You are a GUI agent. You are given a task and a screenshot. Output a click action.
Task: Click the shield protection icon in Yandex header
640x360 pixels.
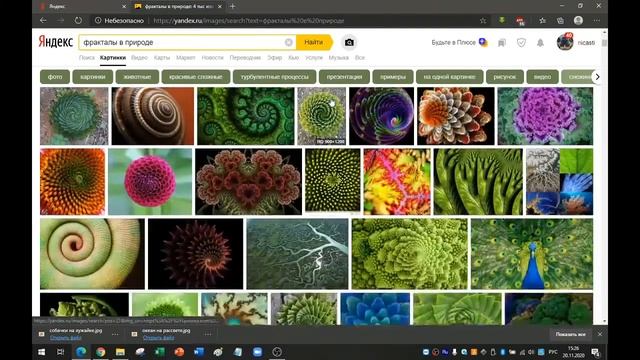coord(521,42)
